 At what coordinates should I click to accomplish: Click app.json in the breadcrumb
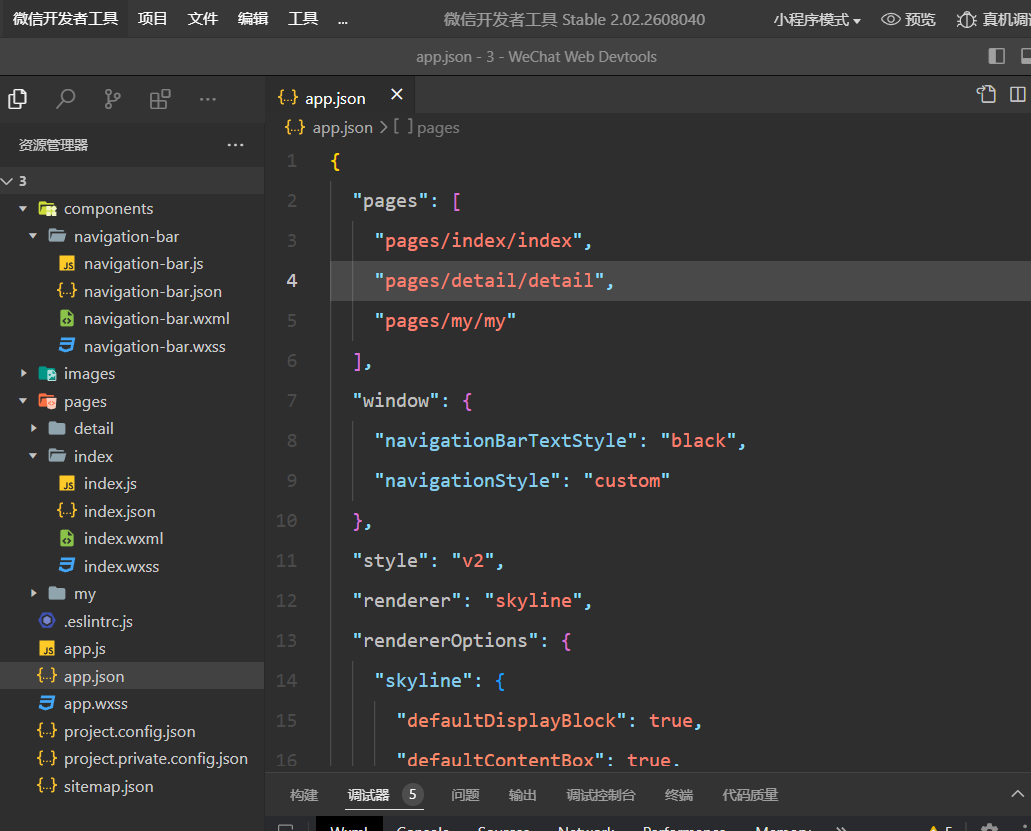tap(342, 128)
